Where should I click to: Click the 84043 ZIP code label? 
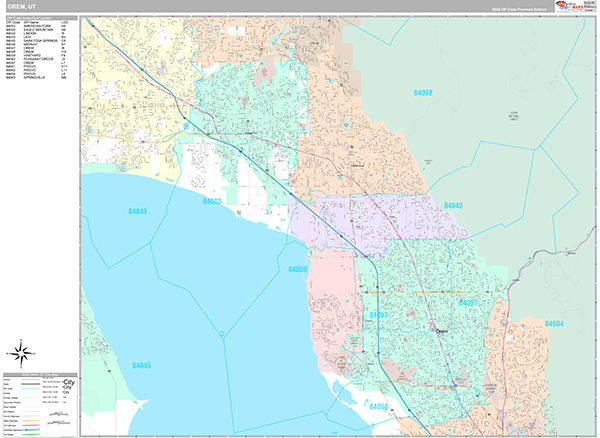point(137,211)
